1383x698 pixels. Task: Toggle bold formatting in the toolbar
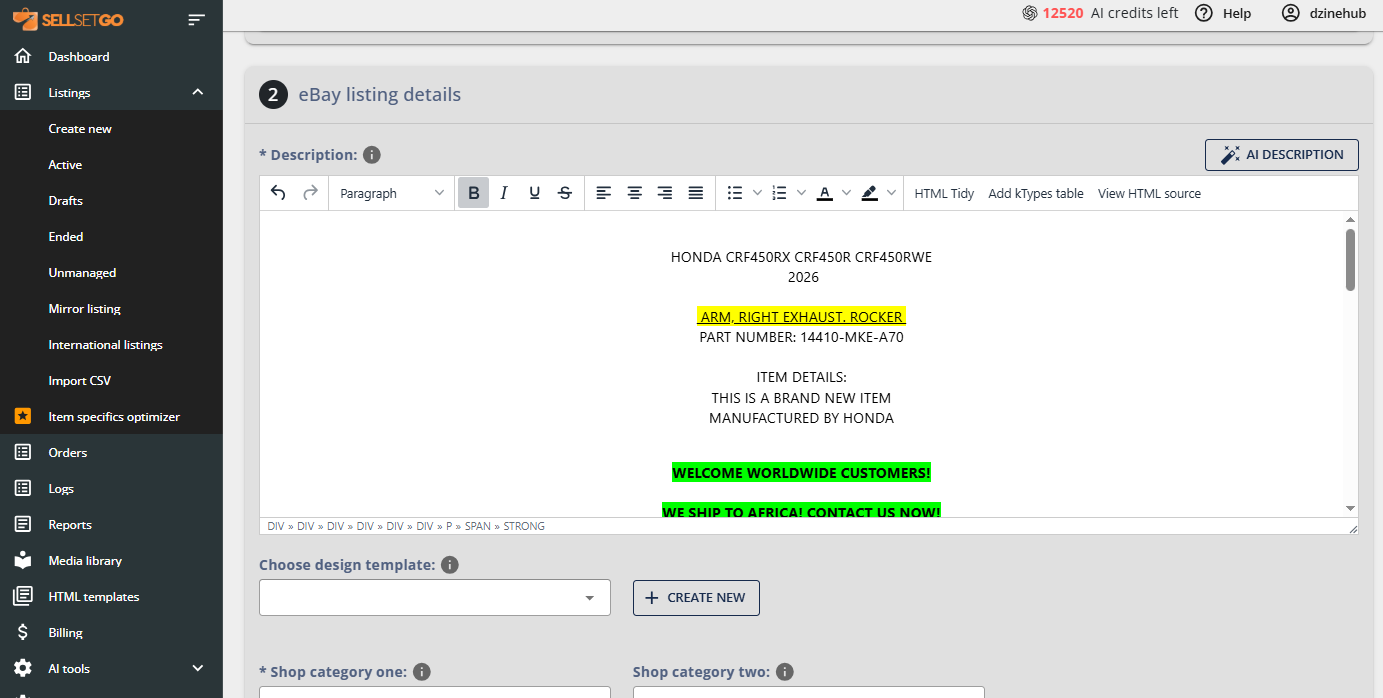473,193
